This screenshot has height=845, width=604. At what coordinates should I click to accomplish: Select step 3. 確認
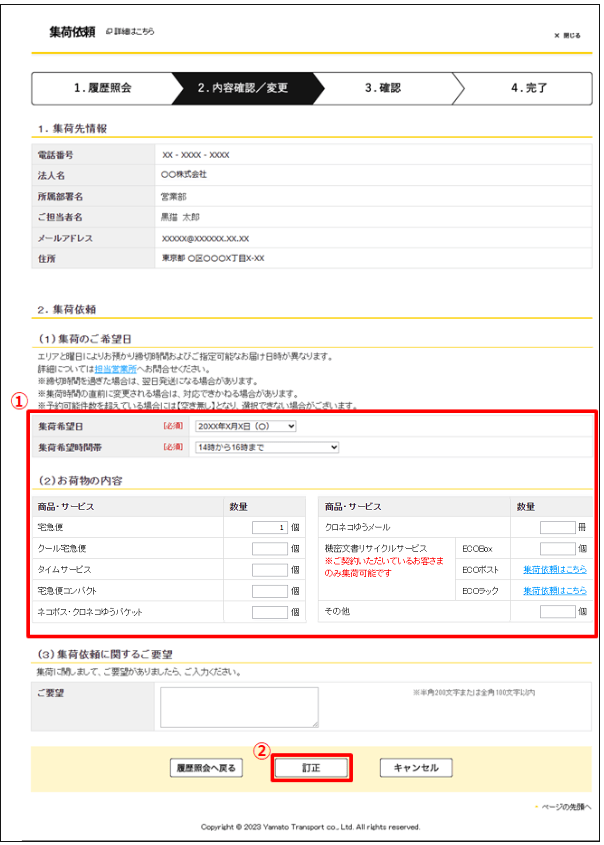[383, 88]
